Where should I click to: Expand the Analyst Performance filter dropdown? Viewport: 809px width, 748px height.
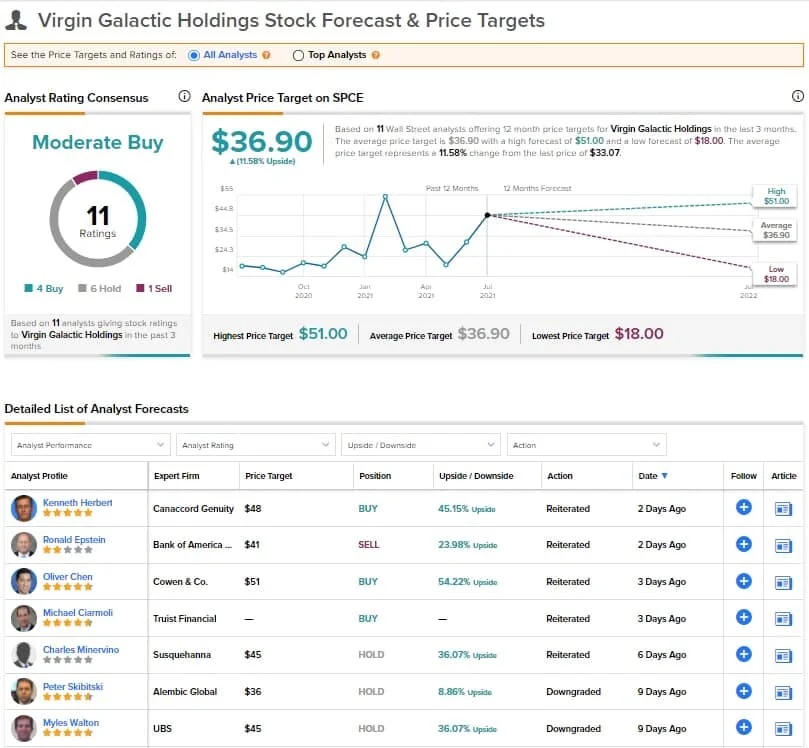90,445
